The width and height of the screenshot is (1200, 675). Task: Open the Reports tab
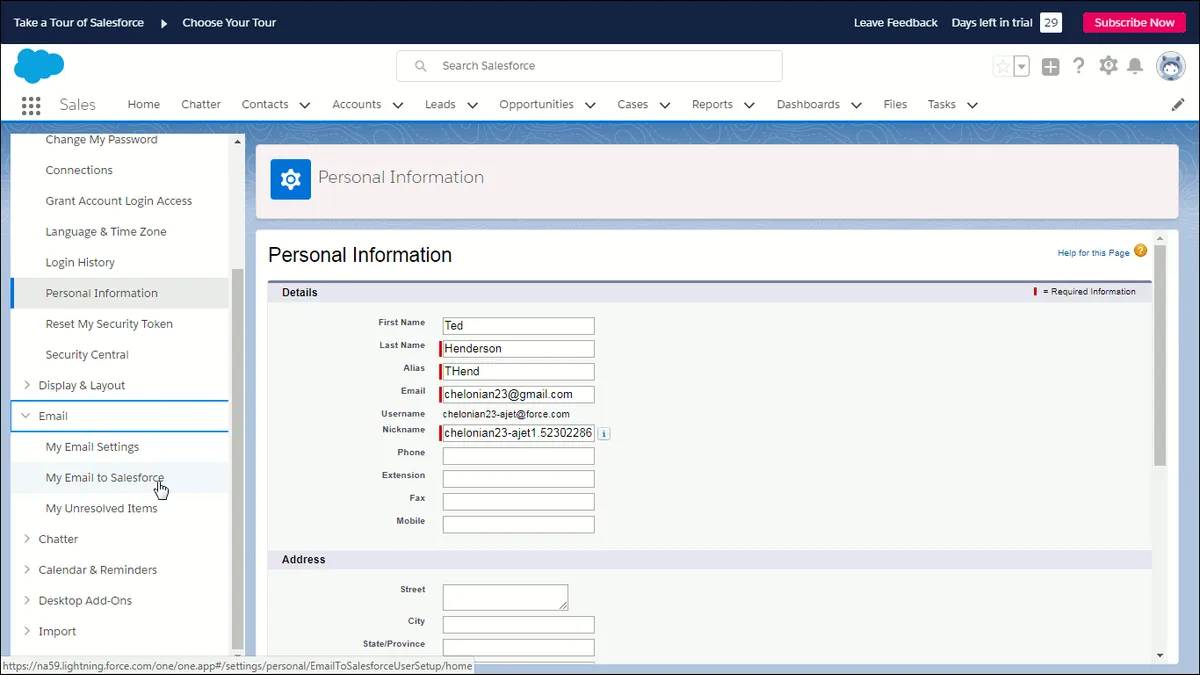coord(712,104)
